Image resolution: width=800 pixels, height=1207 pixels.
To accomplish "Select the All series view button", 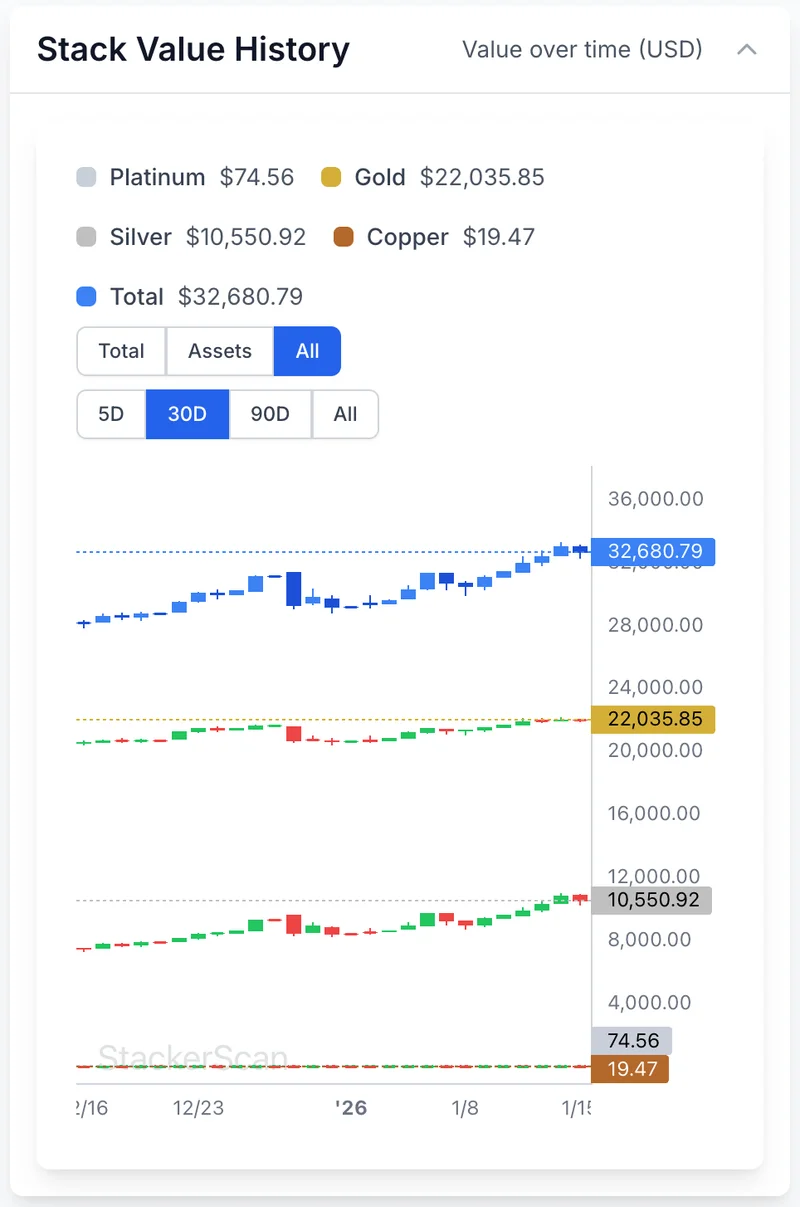I will coord(307,351).
